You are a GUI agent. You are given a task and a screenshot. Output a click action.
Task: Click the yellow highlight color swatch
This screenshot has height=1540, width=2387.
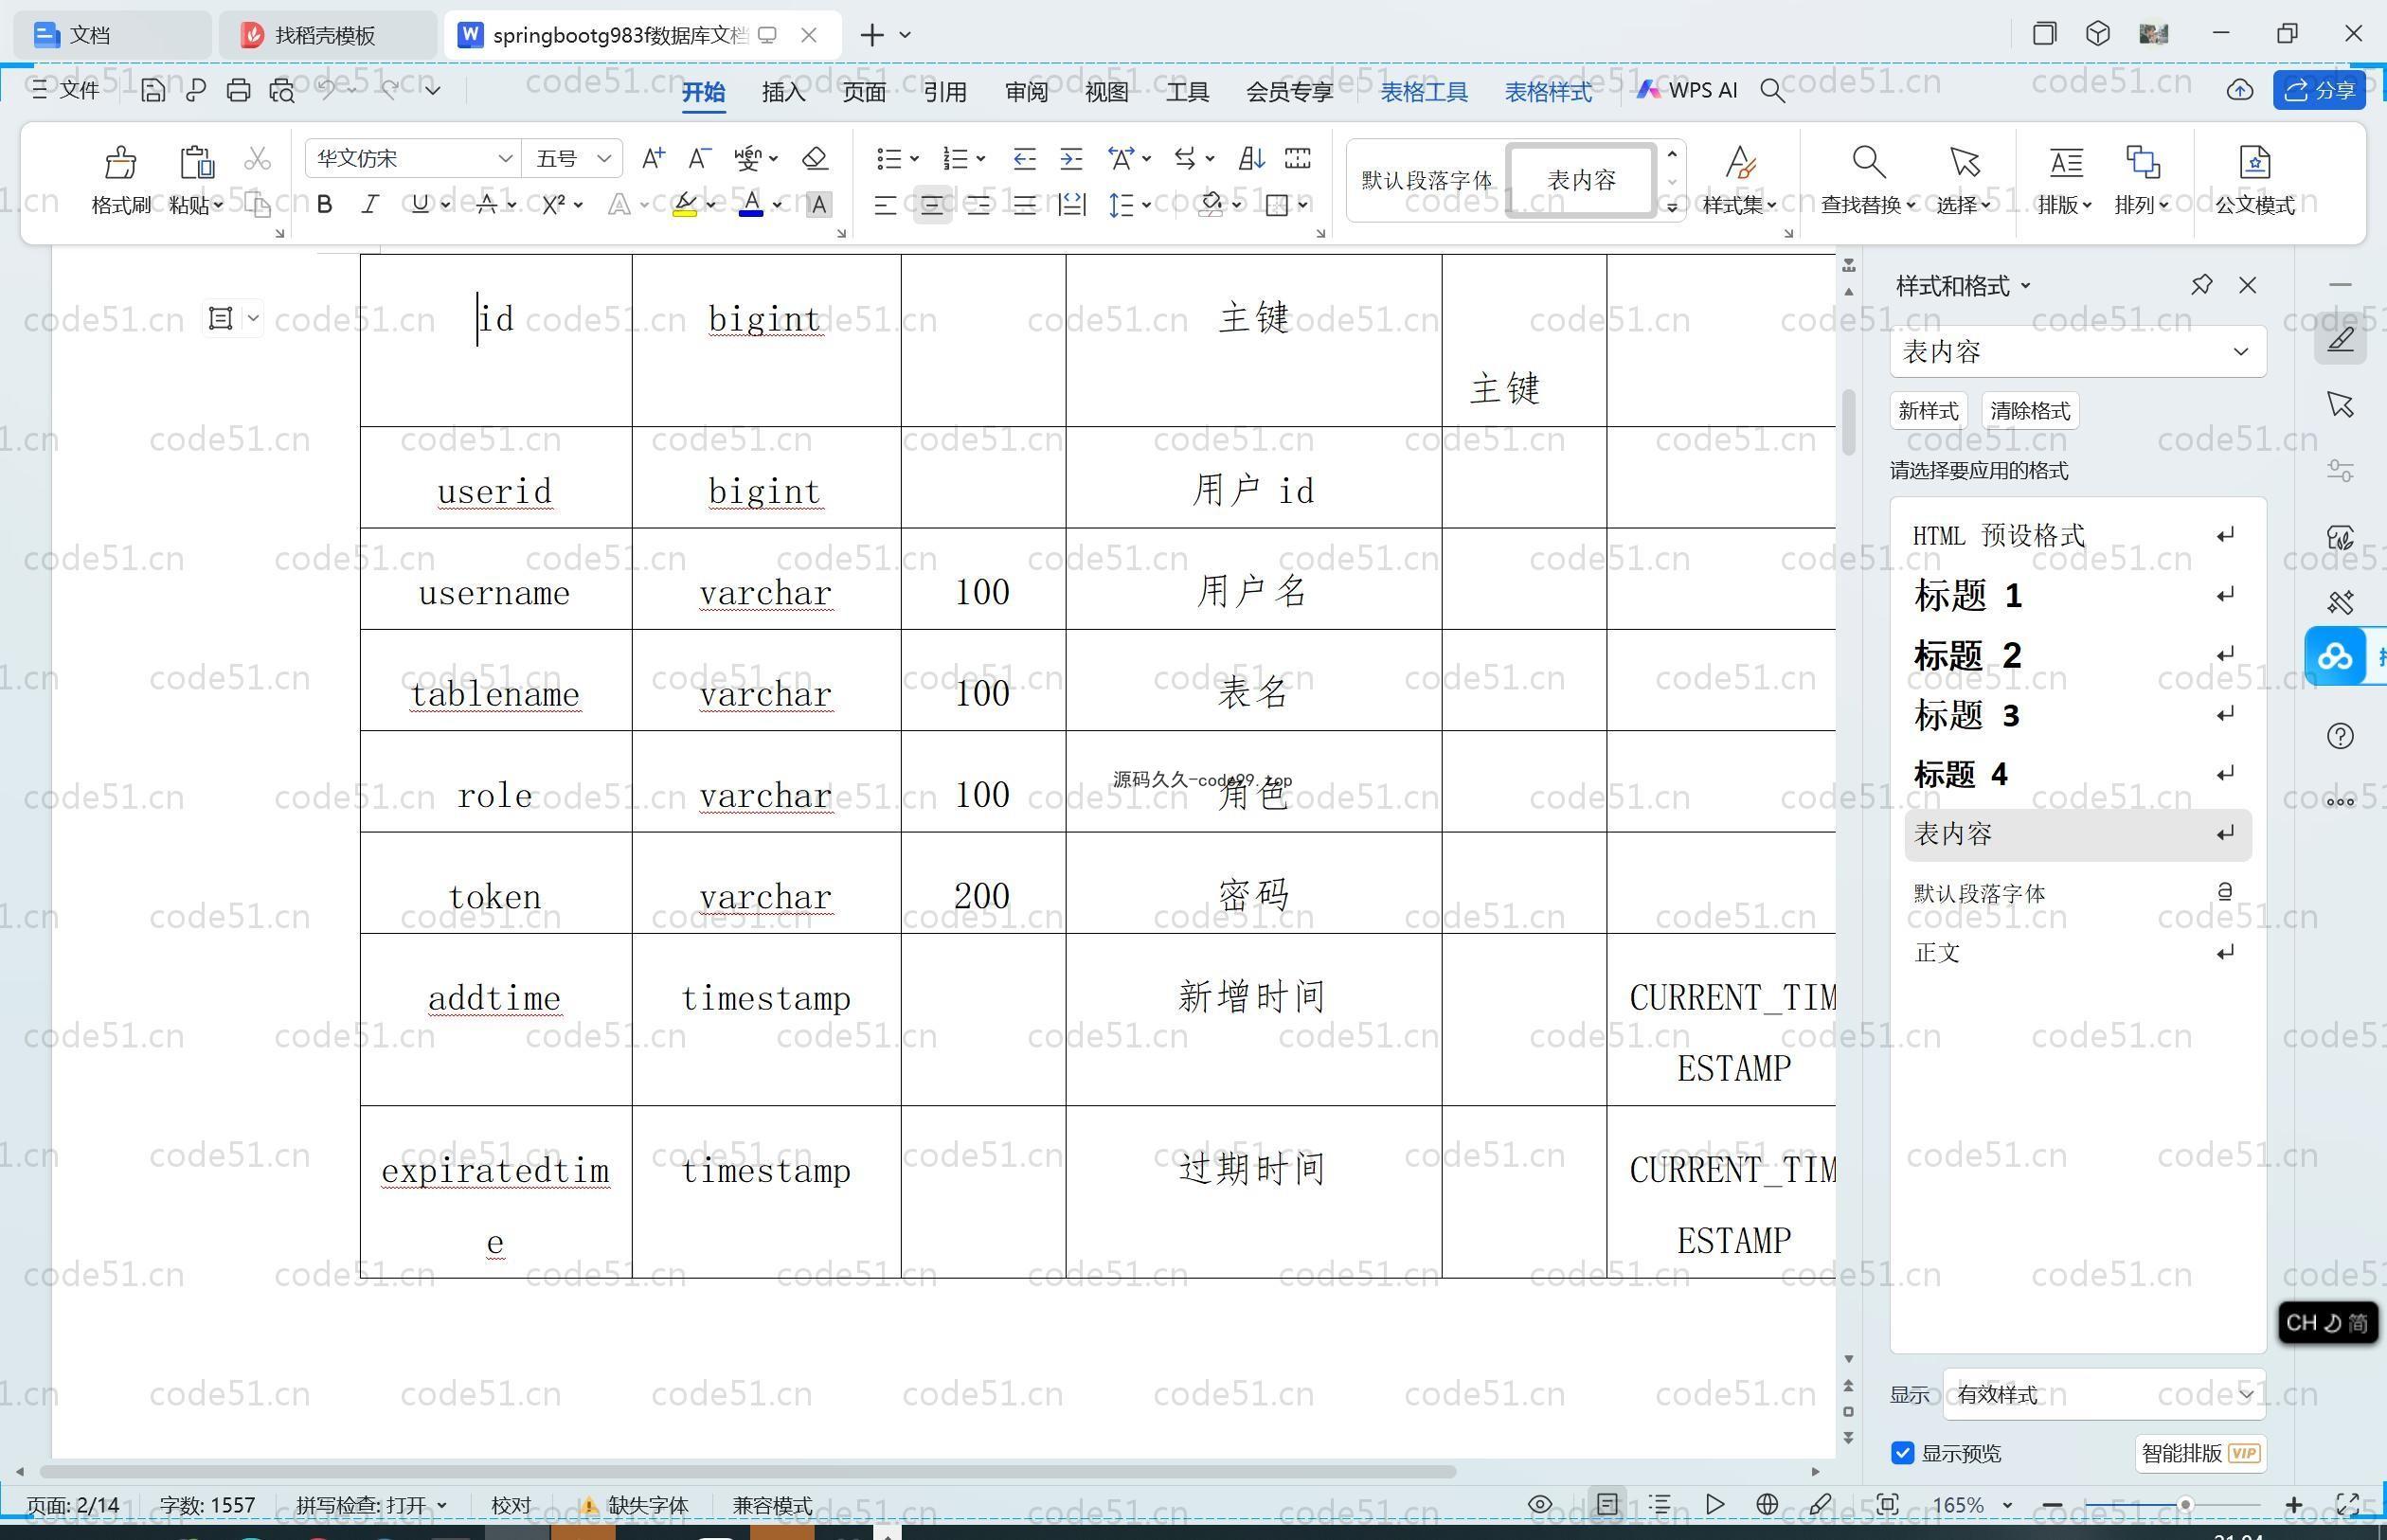pos(685,205)
